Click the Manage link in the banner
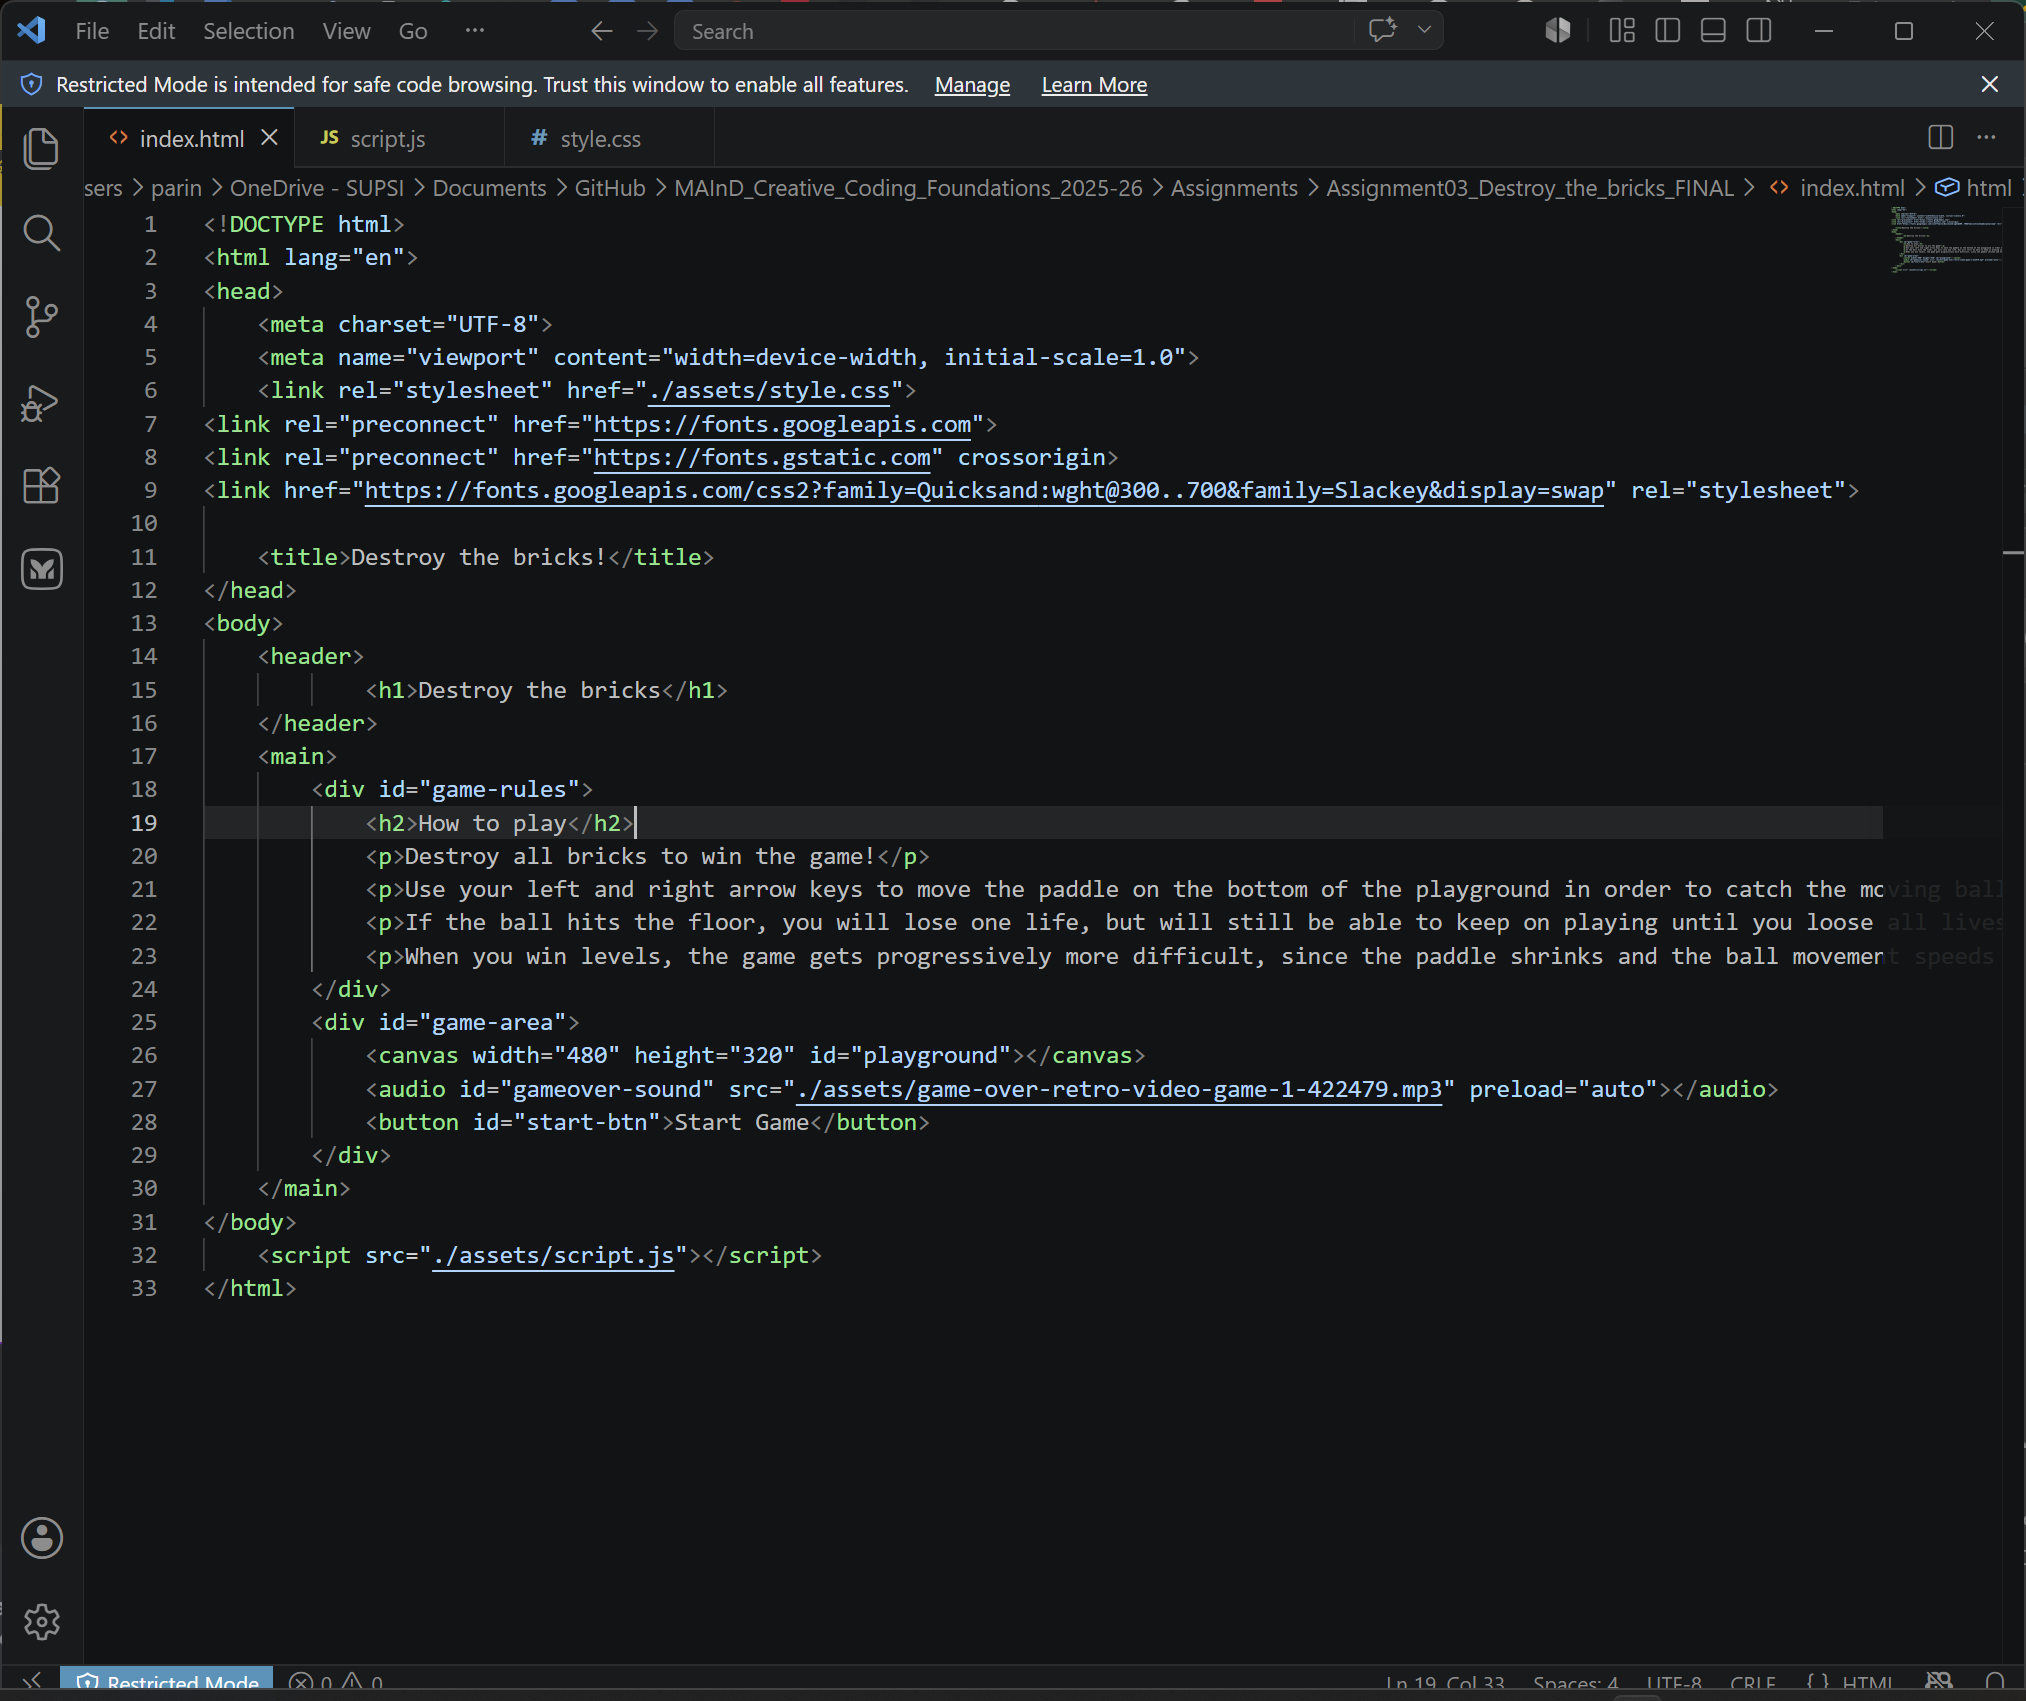This screenshot has width=2026, height=1701. point(972,85)
